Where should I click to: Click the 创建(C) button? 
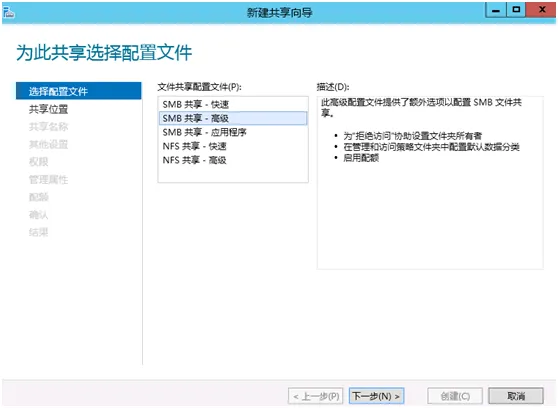click(455, 396)
